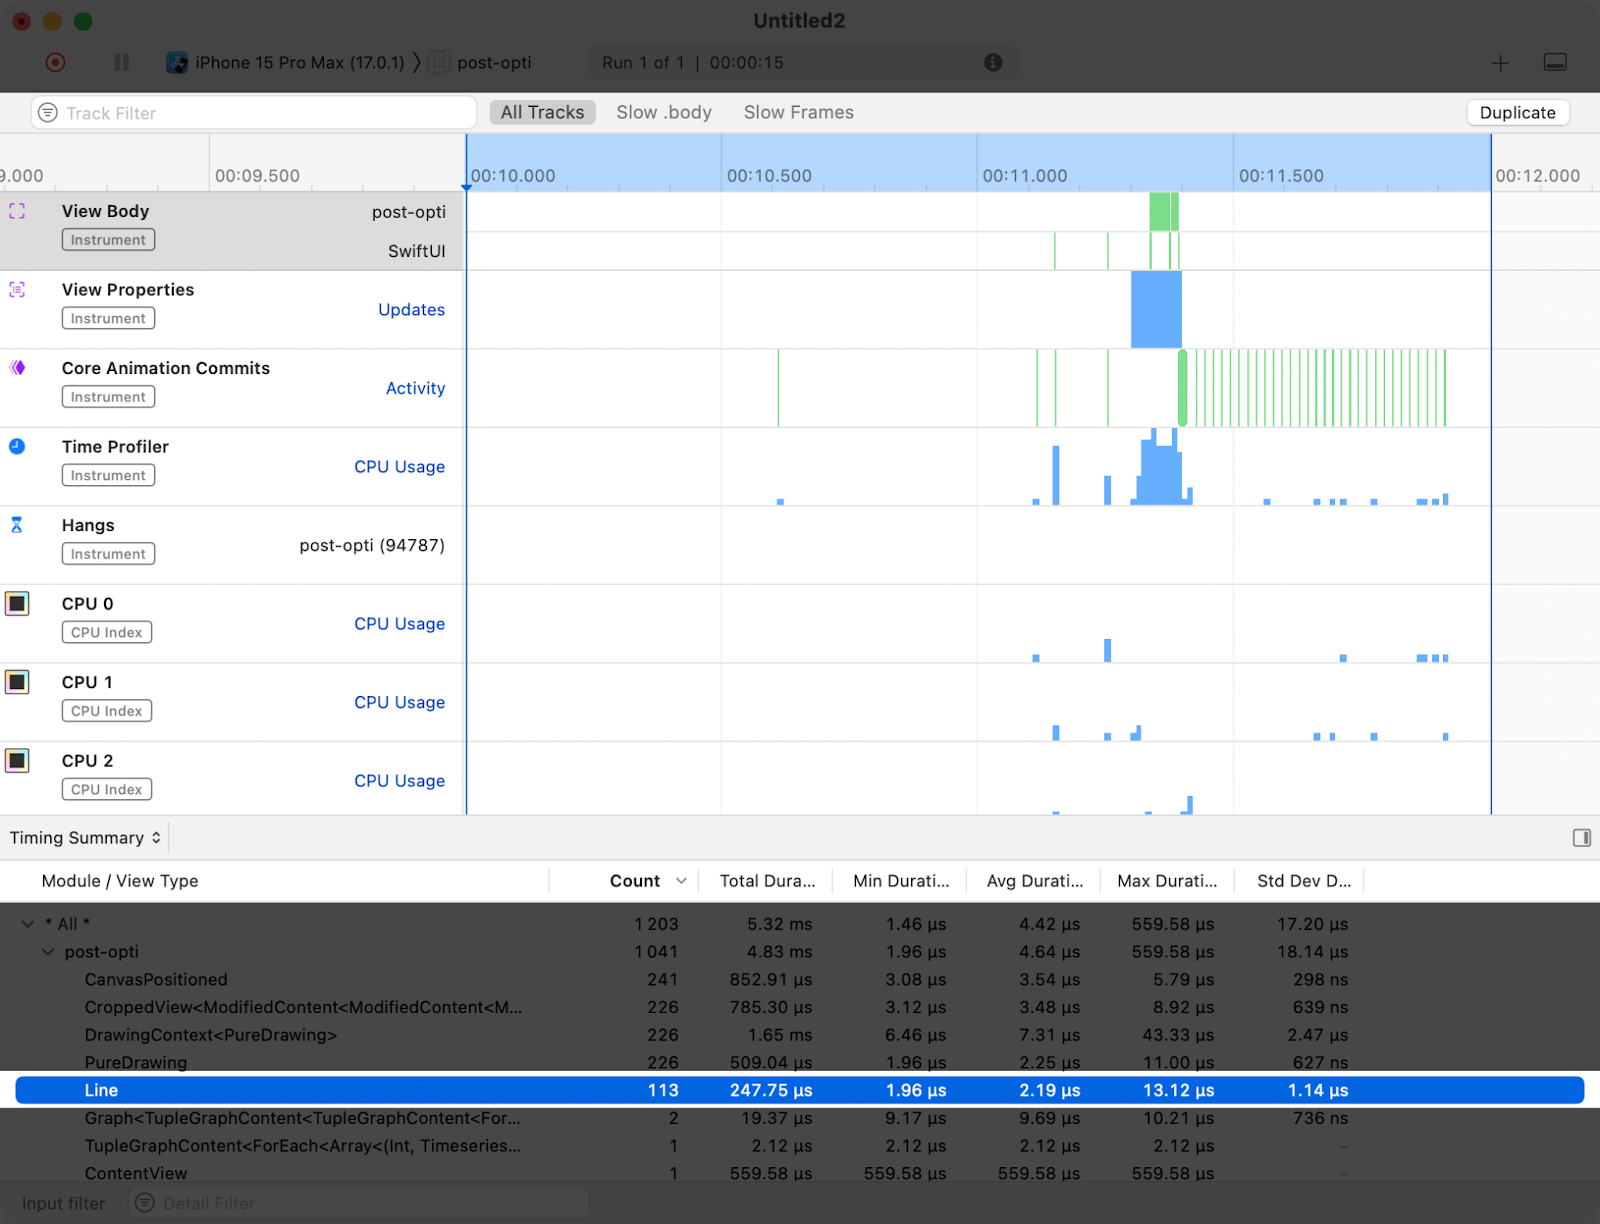
Task: Click the CPU 0 track icon
Action: coord(16,603)
